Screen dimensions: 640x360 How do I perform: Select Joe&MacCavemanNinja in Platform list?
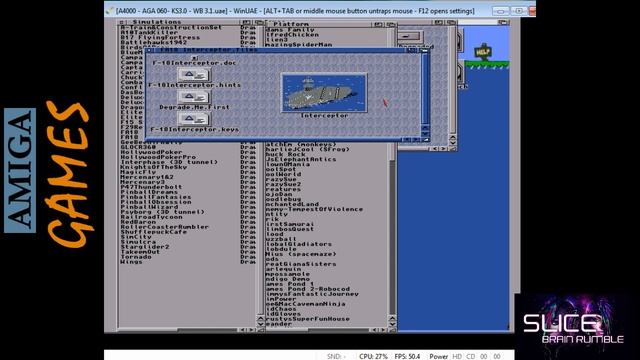(x=305, y=304)
